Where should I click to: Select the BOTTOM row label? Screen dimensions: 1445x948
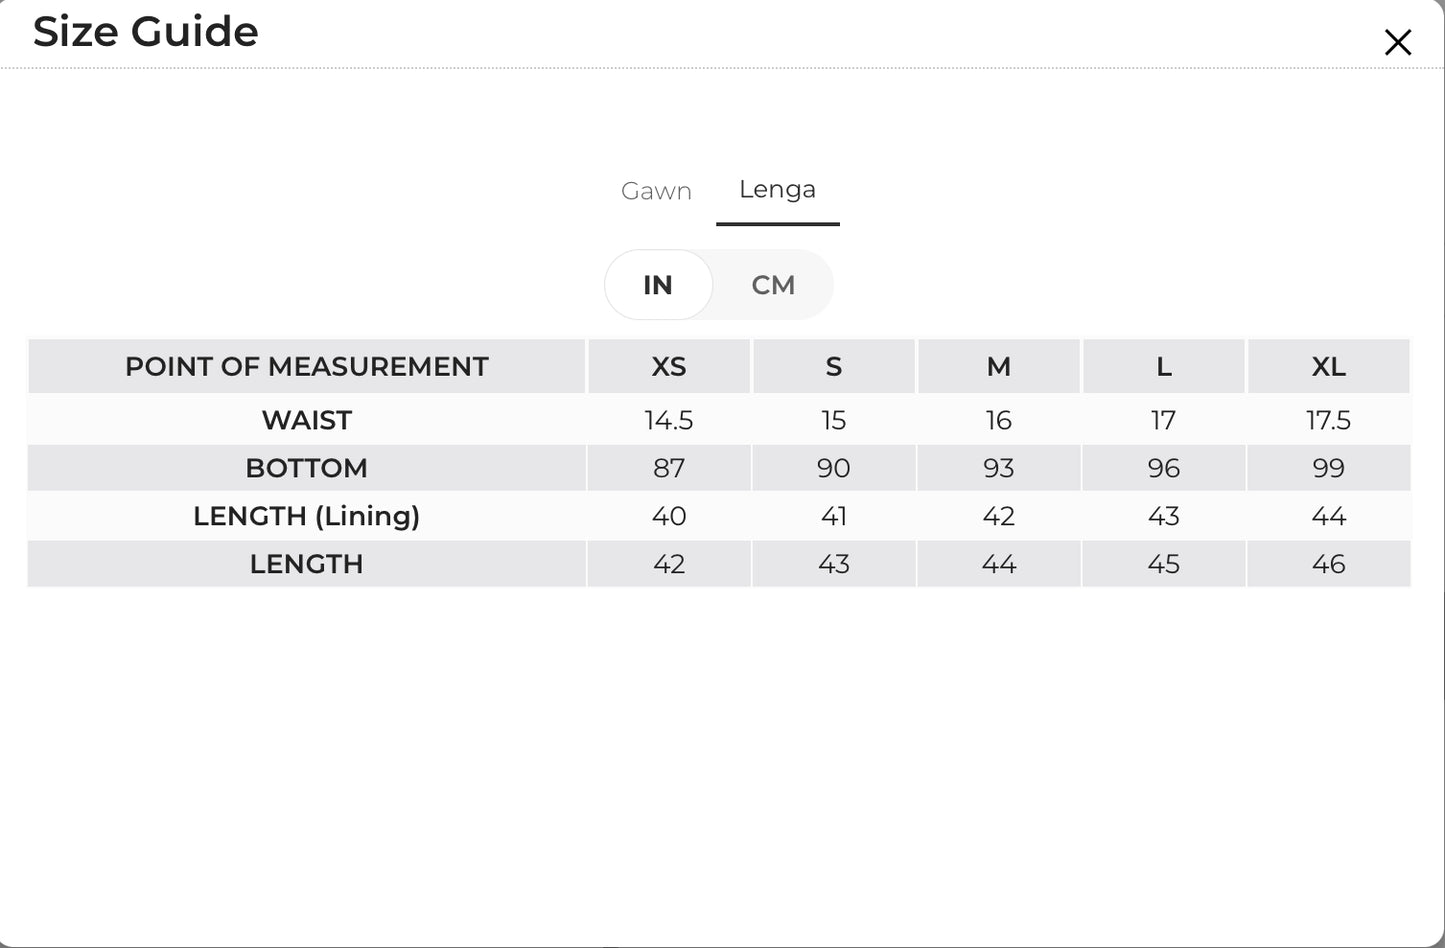[306, 468]
